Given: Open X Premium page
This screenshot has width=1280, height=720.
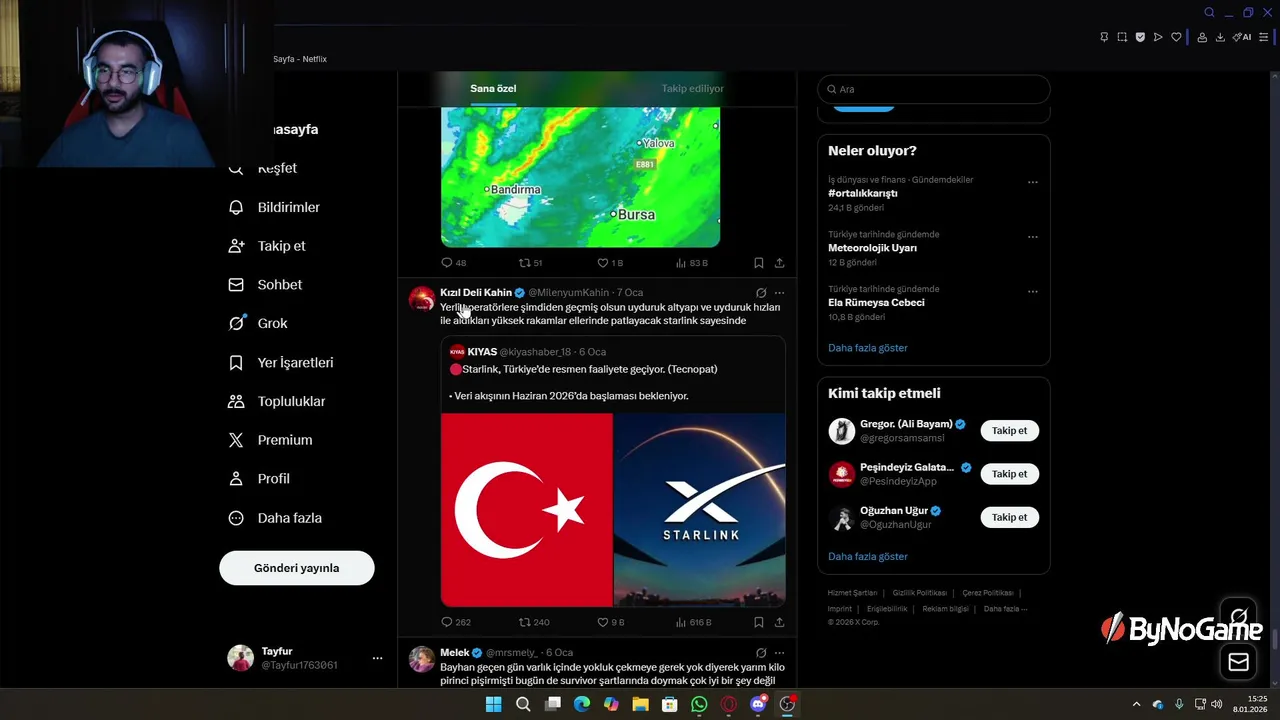Looking at the screenshot, I should (x=270, y=440).
